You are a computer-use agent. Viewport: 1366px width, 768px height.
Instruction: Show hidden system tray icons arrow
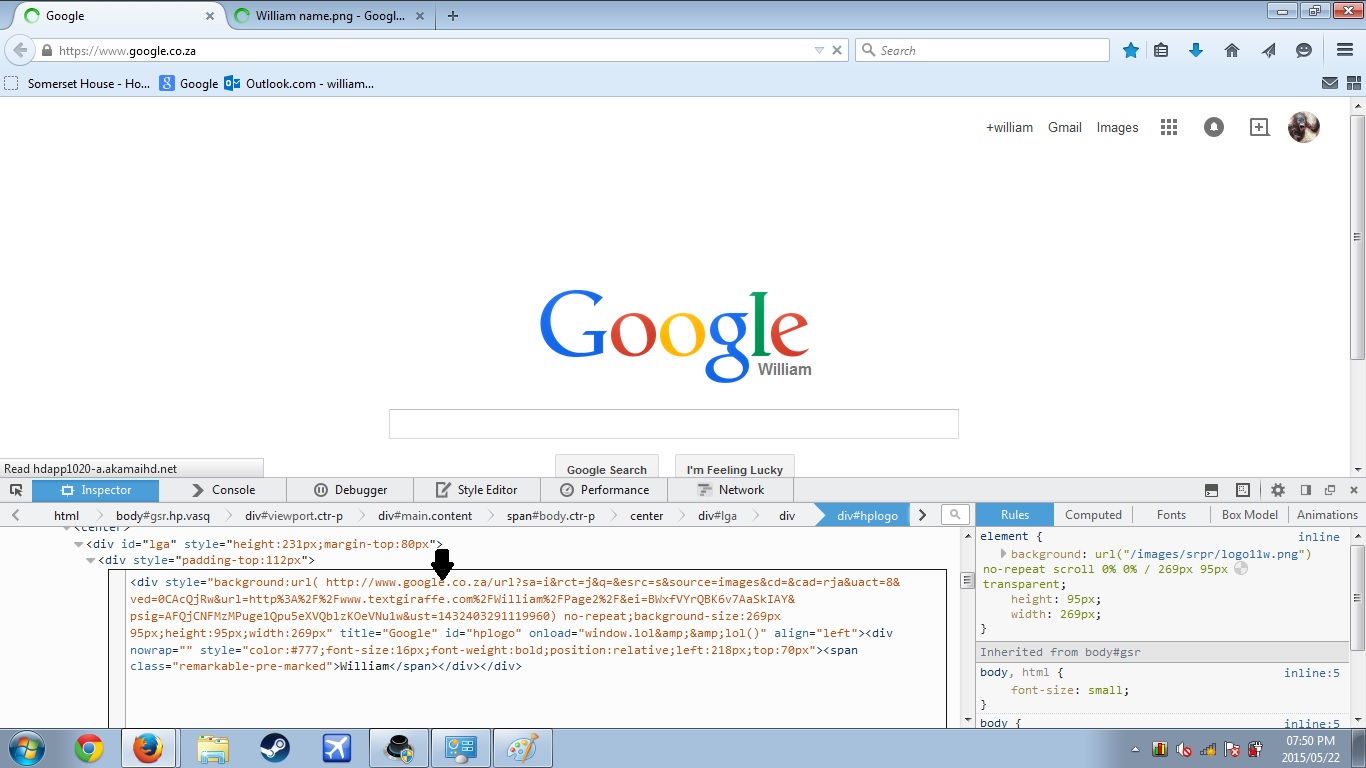point(1135,748)
